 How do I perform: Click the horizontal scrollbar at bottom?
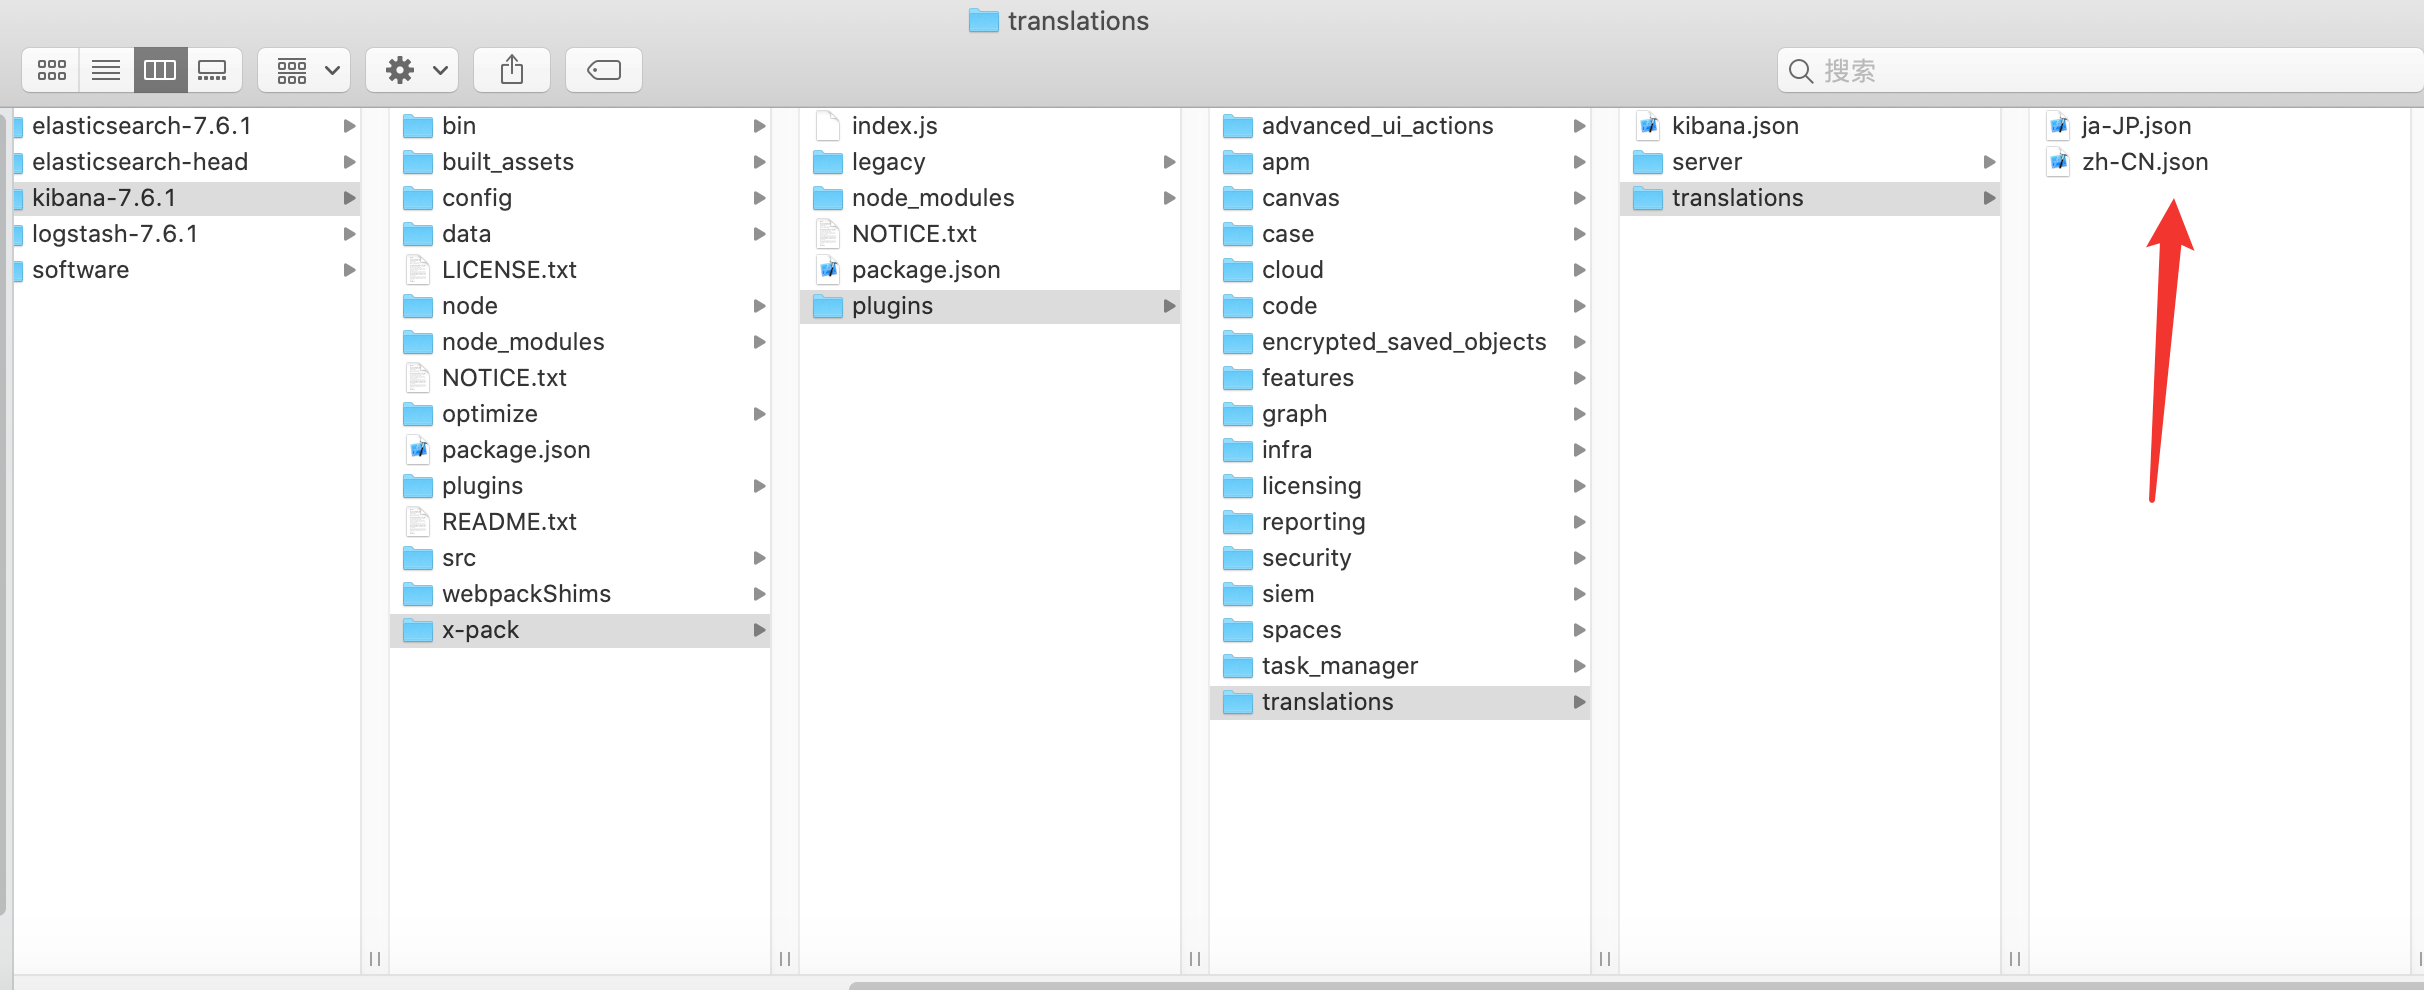coord(1600,985)
